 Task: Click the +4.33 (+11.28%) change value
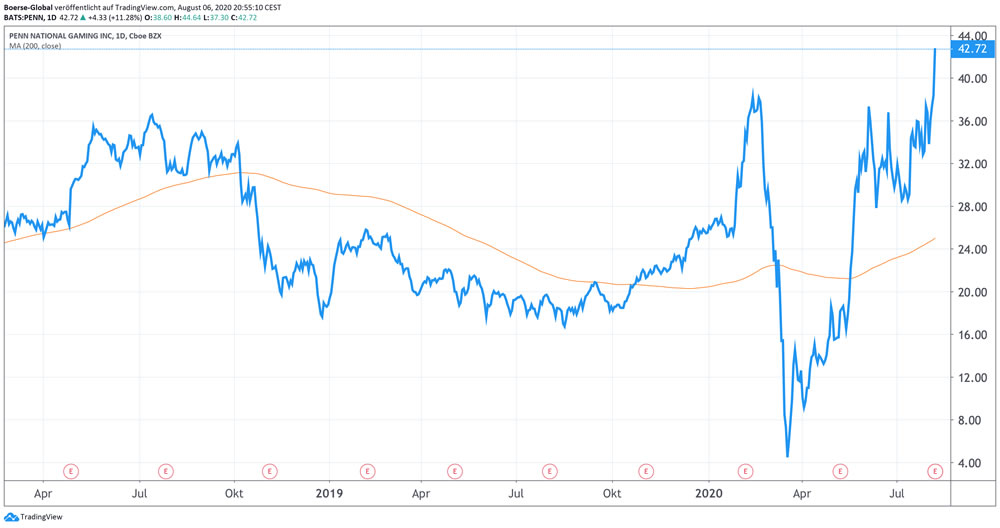click(x=115, y=18)
